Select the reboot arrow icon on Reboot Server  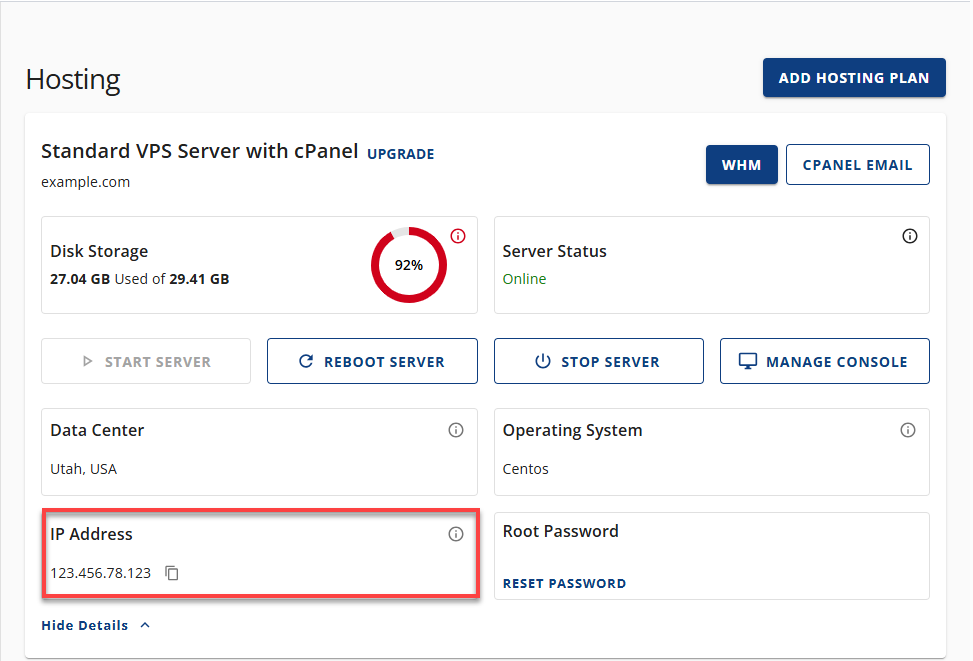pos(307,361)
